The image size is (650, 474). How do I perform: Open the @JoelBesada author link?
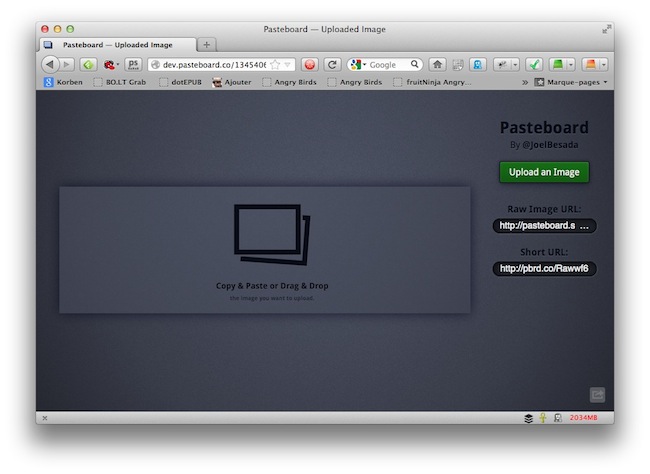pos(550,145)
